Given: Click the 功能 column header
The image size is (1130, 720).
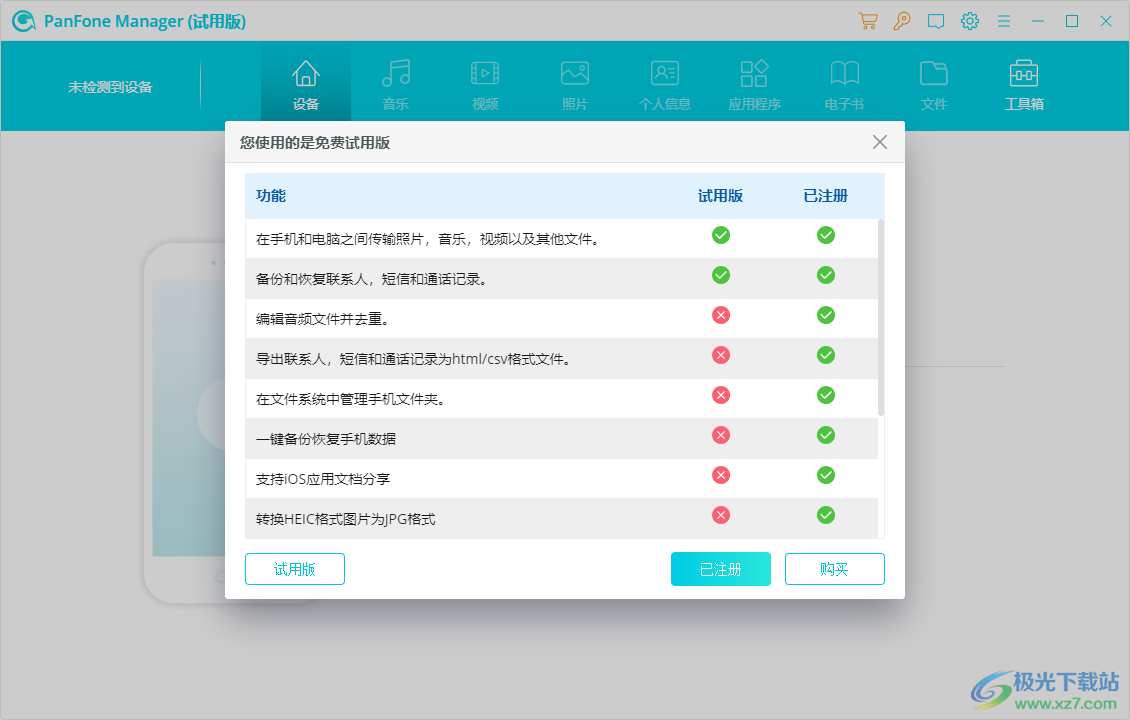Looking at the screenshot, I should 271,196.
